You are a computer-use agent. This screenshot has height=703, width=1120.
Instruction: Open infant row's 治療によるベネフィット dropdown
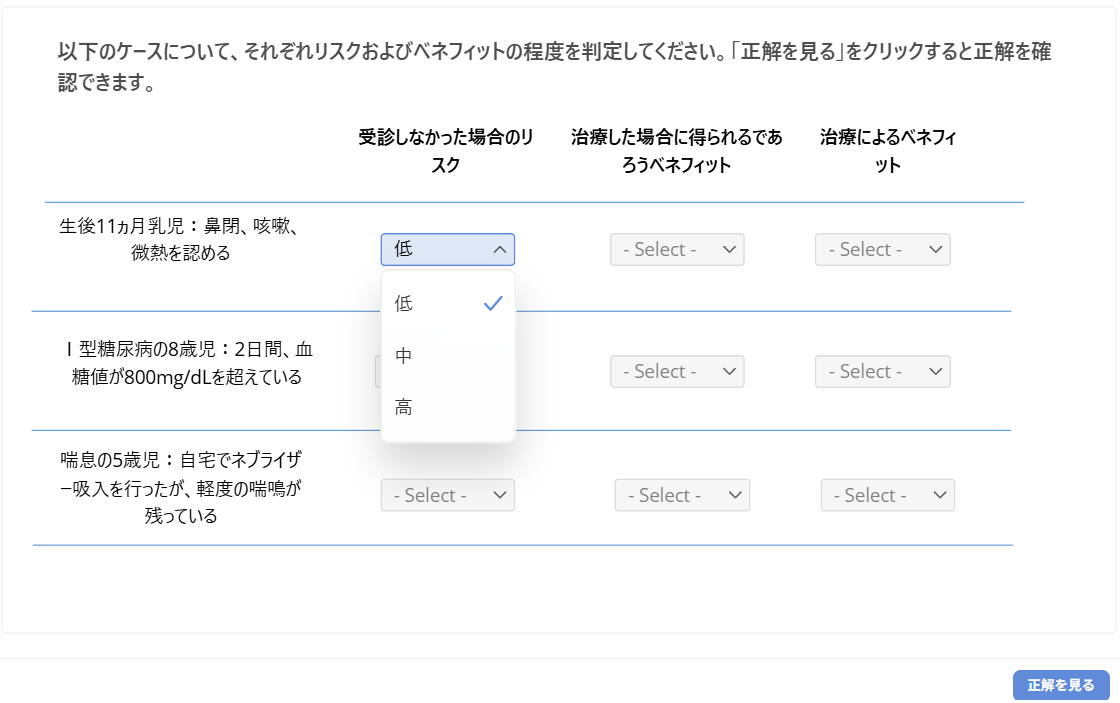coord(882,249)
